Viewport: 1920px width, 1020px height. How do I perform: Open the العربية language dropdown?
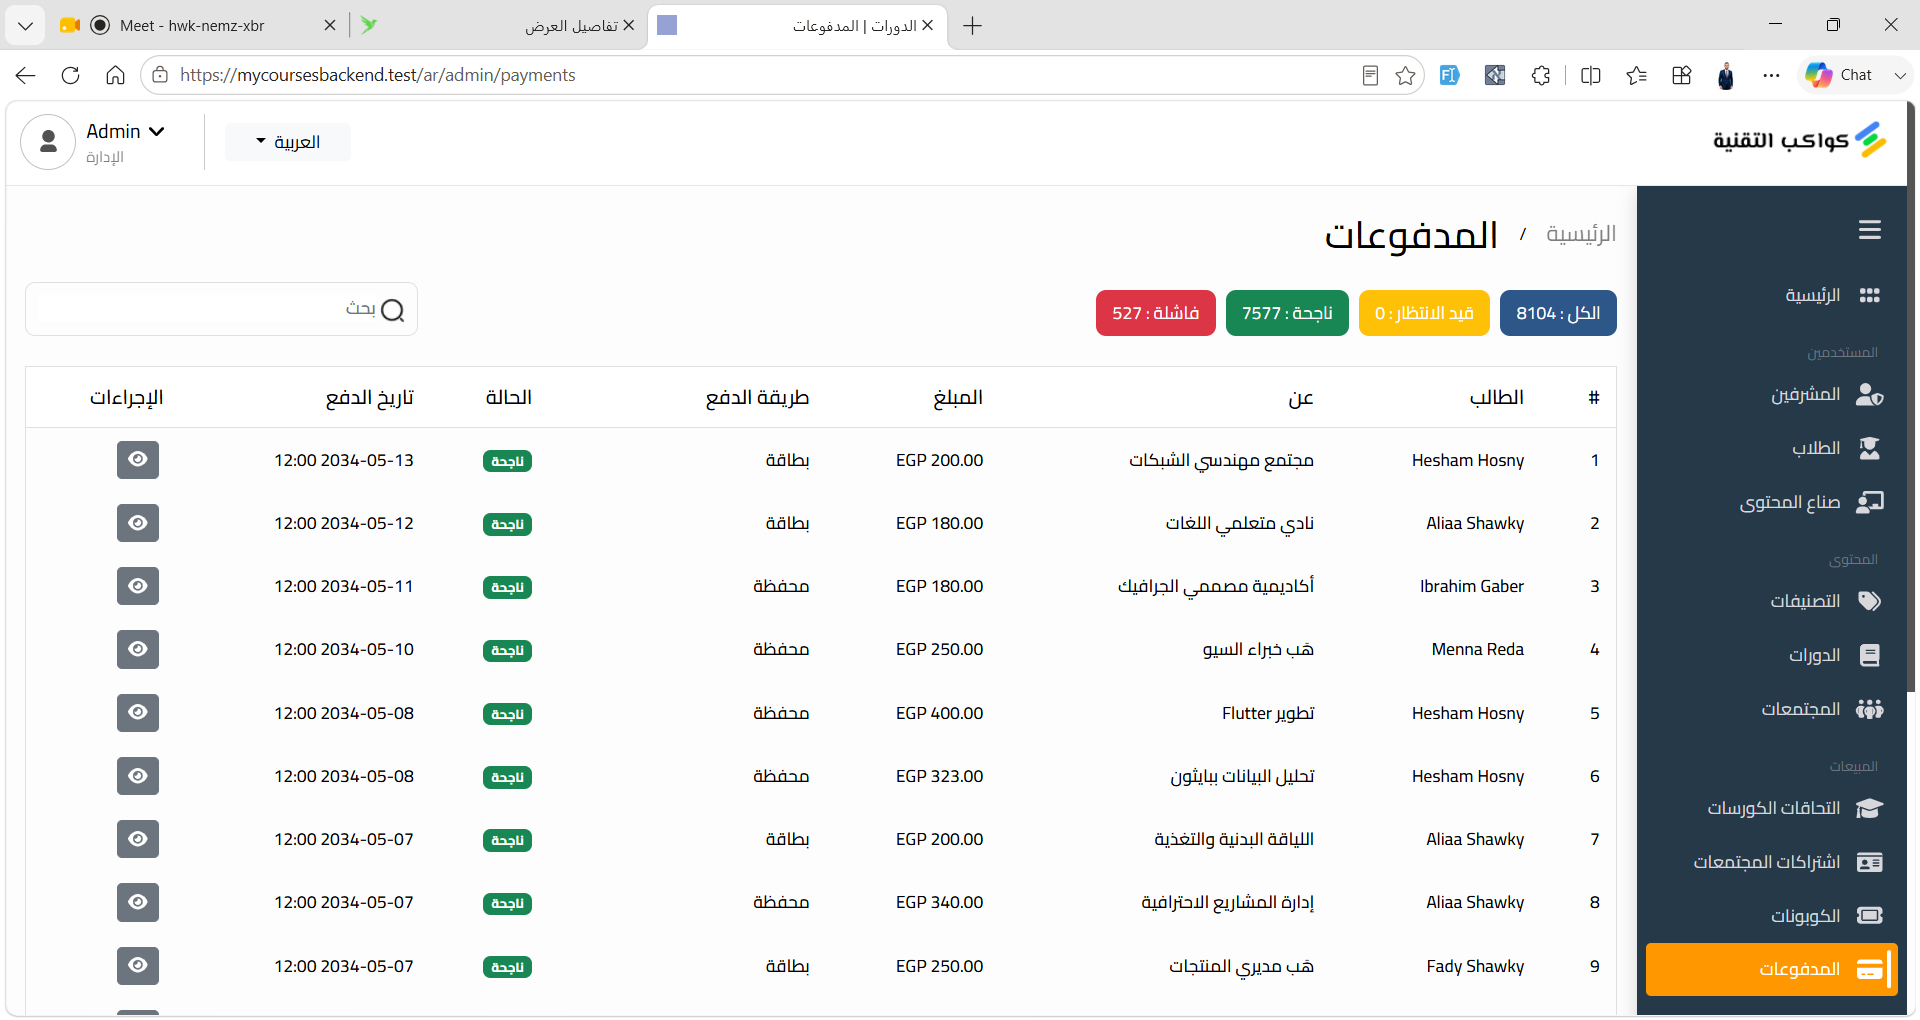288,142
